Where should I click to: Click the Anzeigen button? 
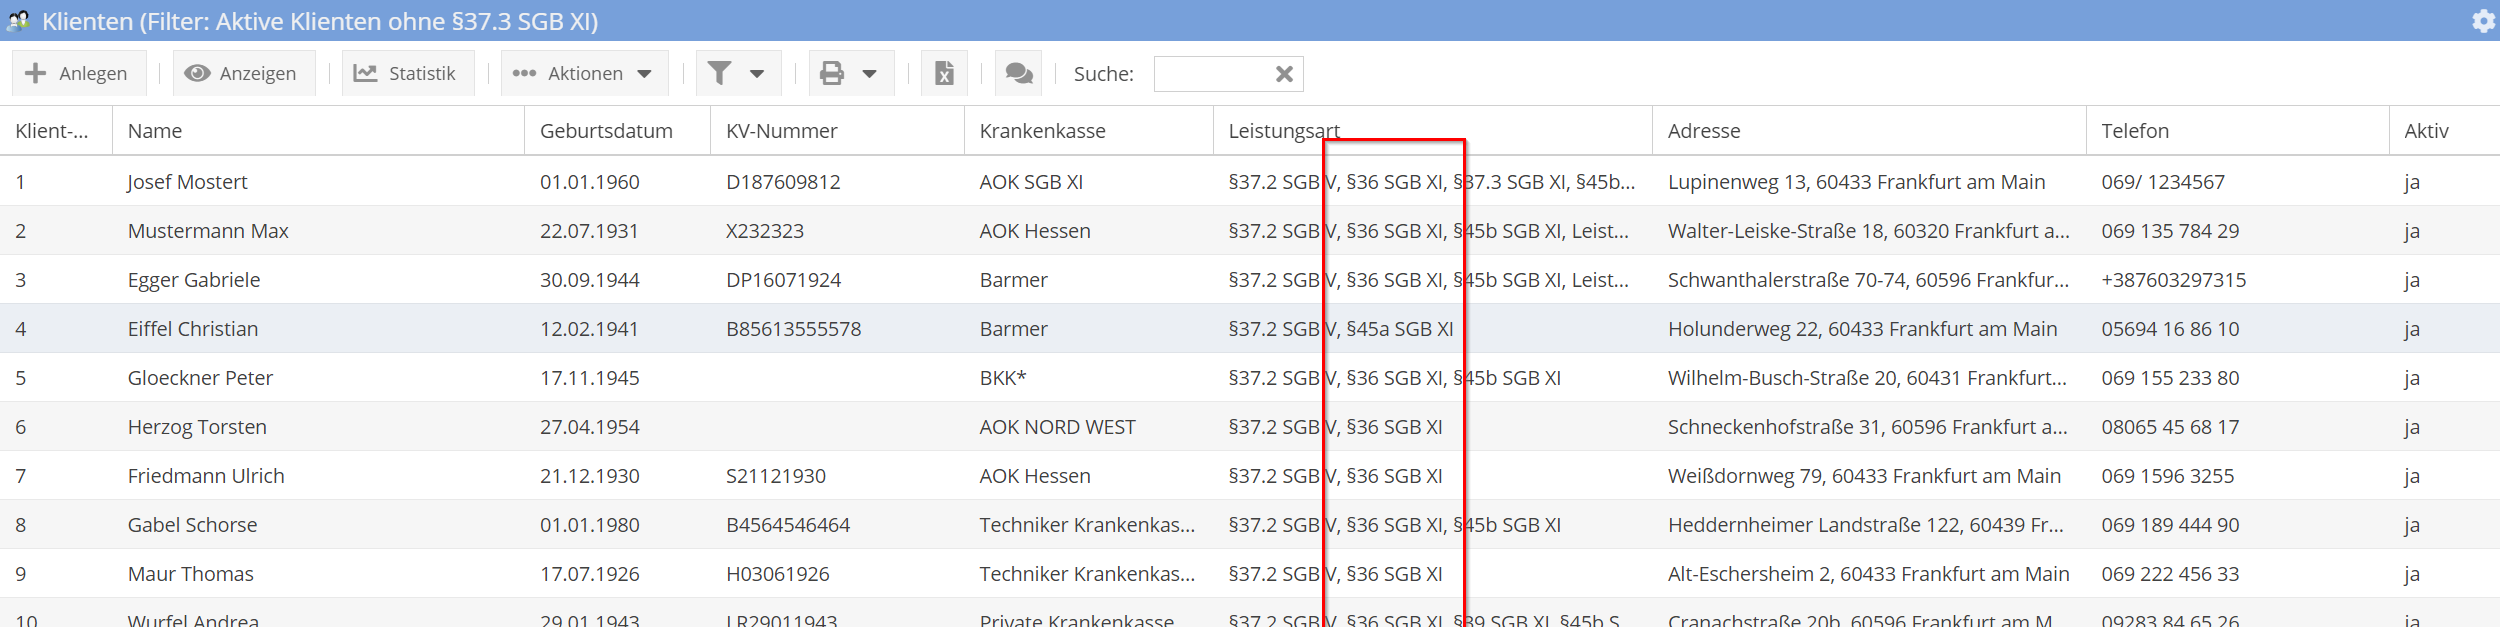tap(243, 73)
